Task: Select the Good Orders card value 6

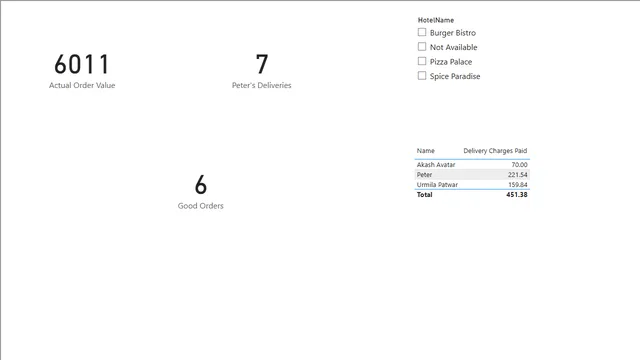Action: tap(200, 185)
